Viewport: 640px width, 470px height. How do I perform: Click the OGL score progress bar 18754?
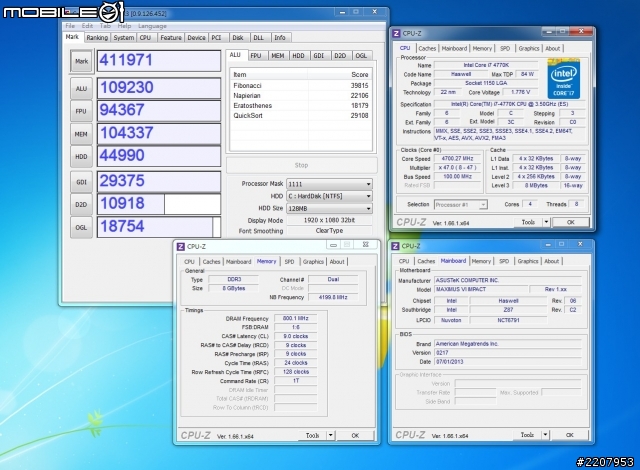pos(159,227)
